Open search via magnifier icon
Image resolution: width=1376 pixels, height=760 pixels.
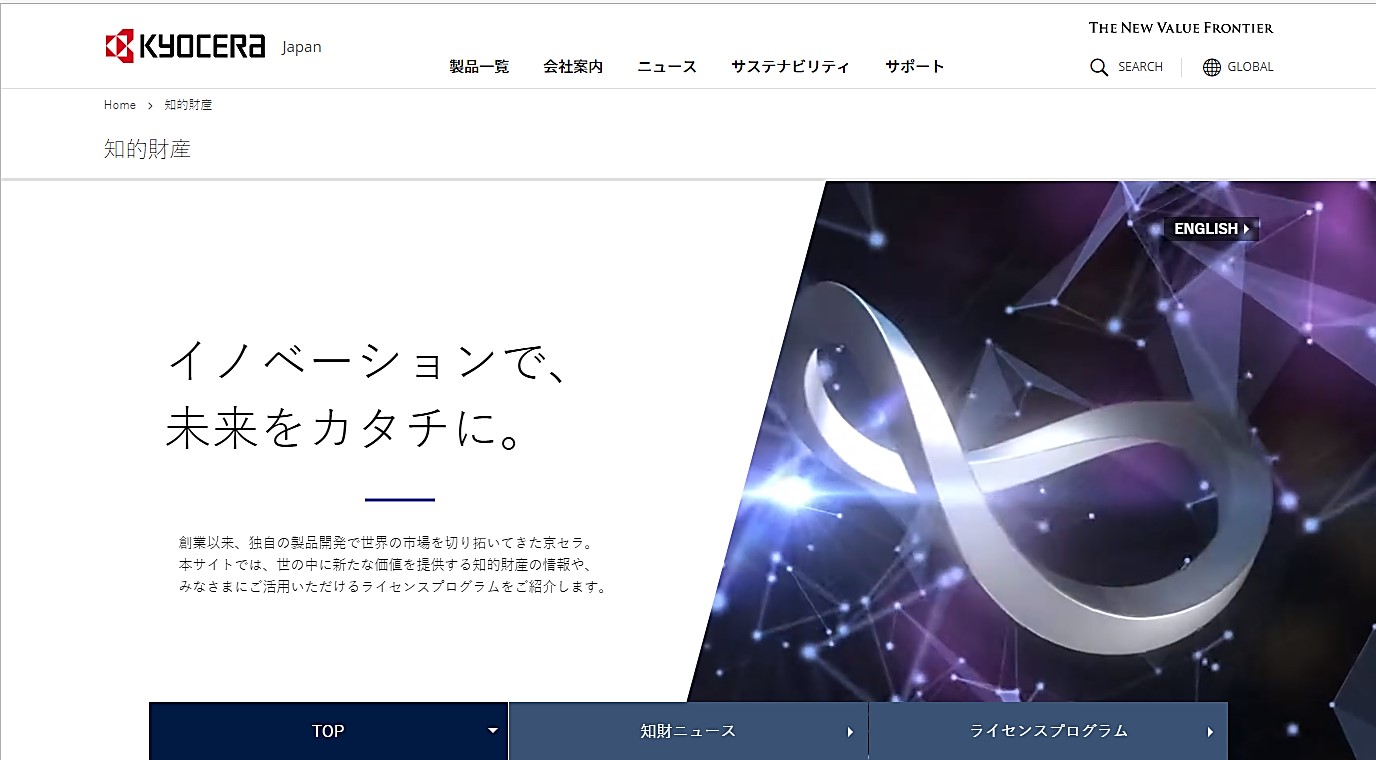point(1099,67)
